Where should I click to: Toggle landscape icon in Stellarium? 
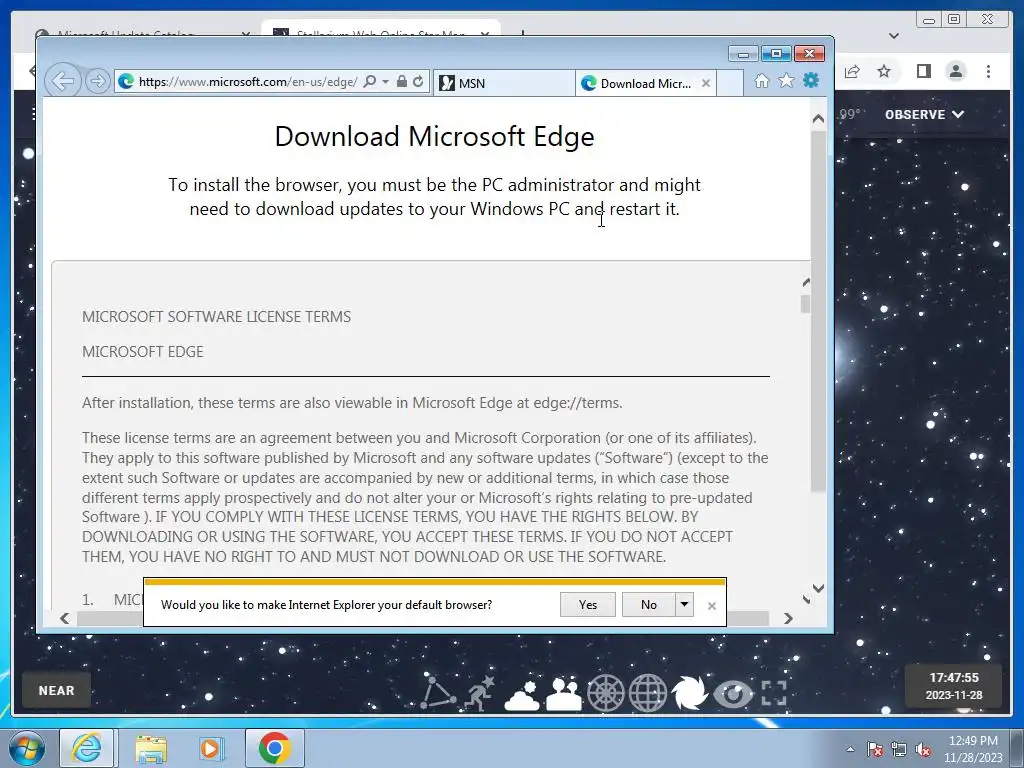[x=564, y=694]
